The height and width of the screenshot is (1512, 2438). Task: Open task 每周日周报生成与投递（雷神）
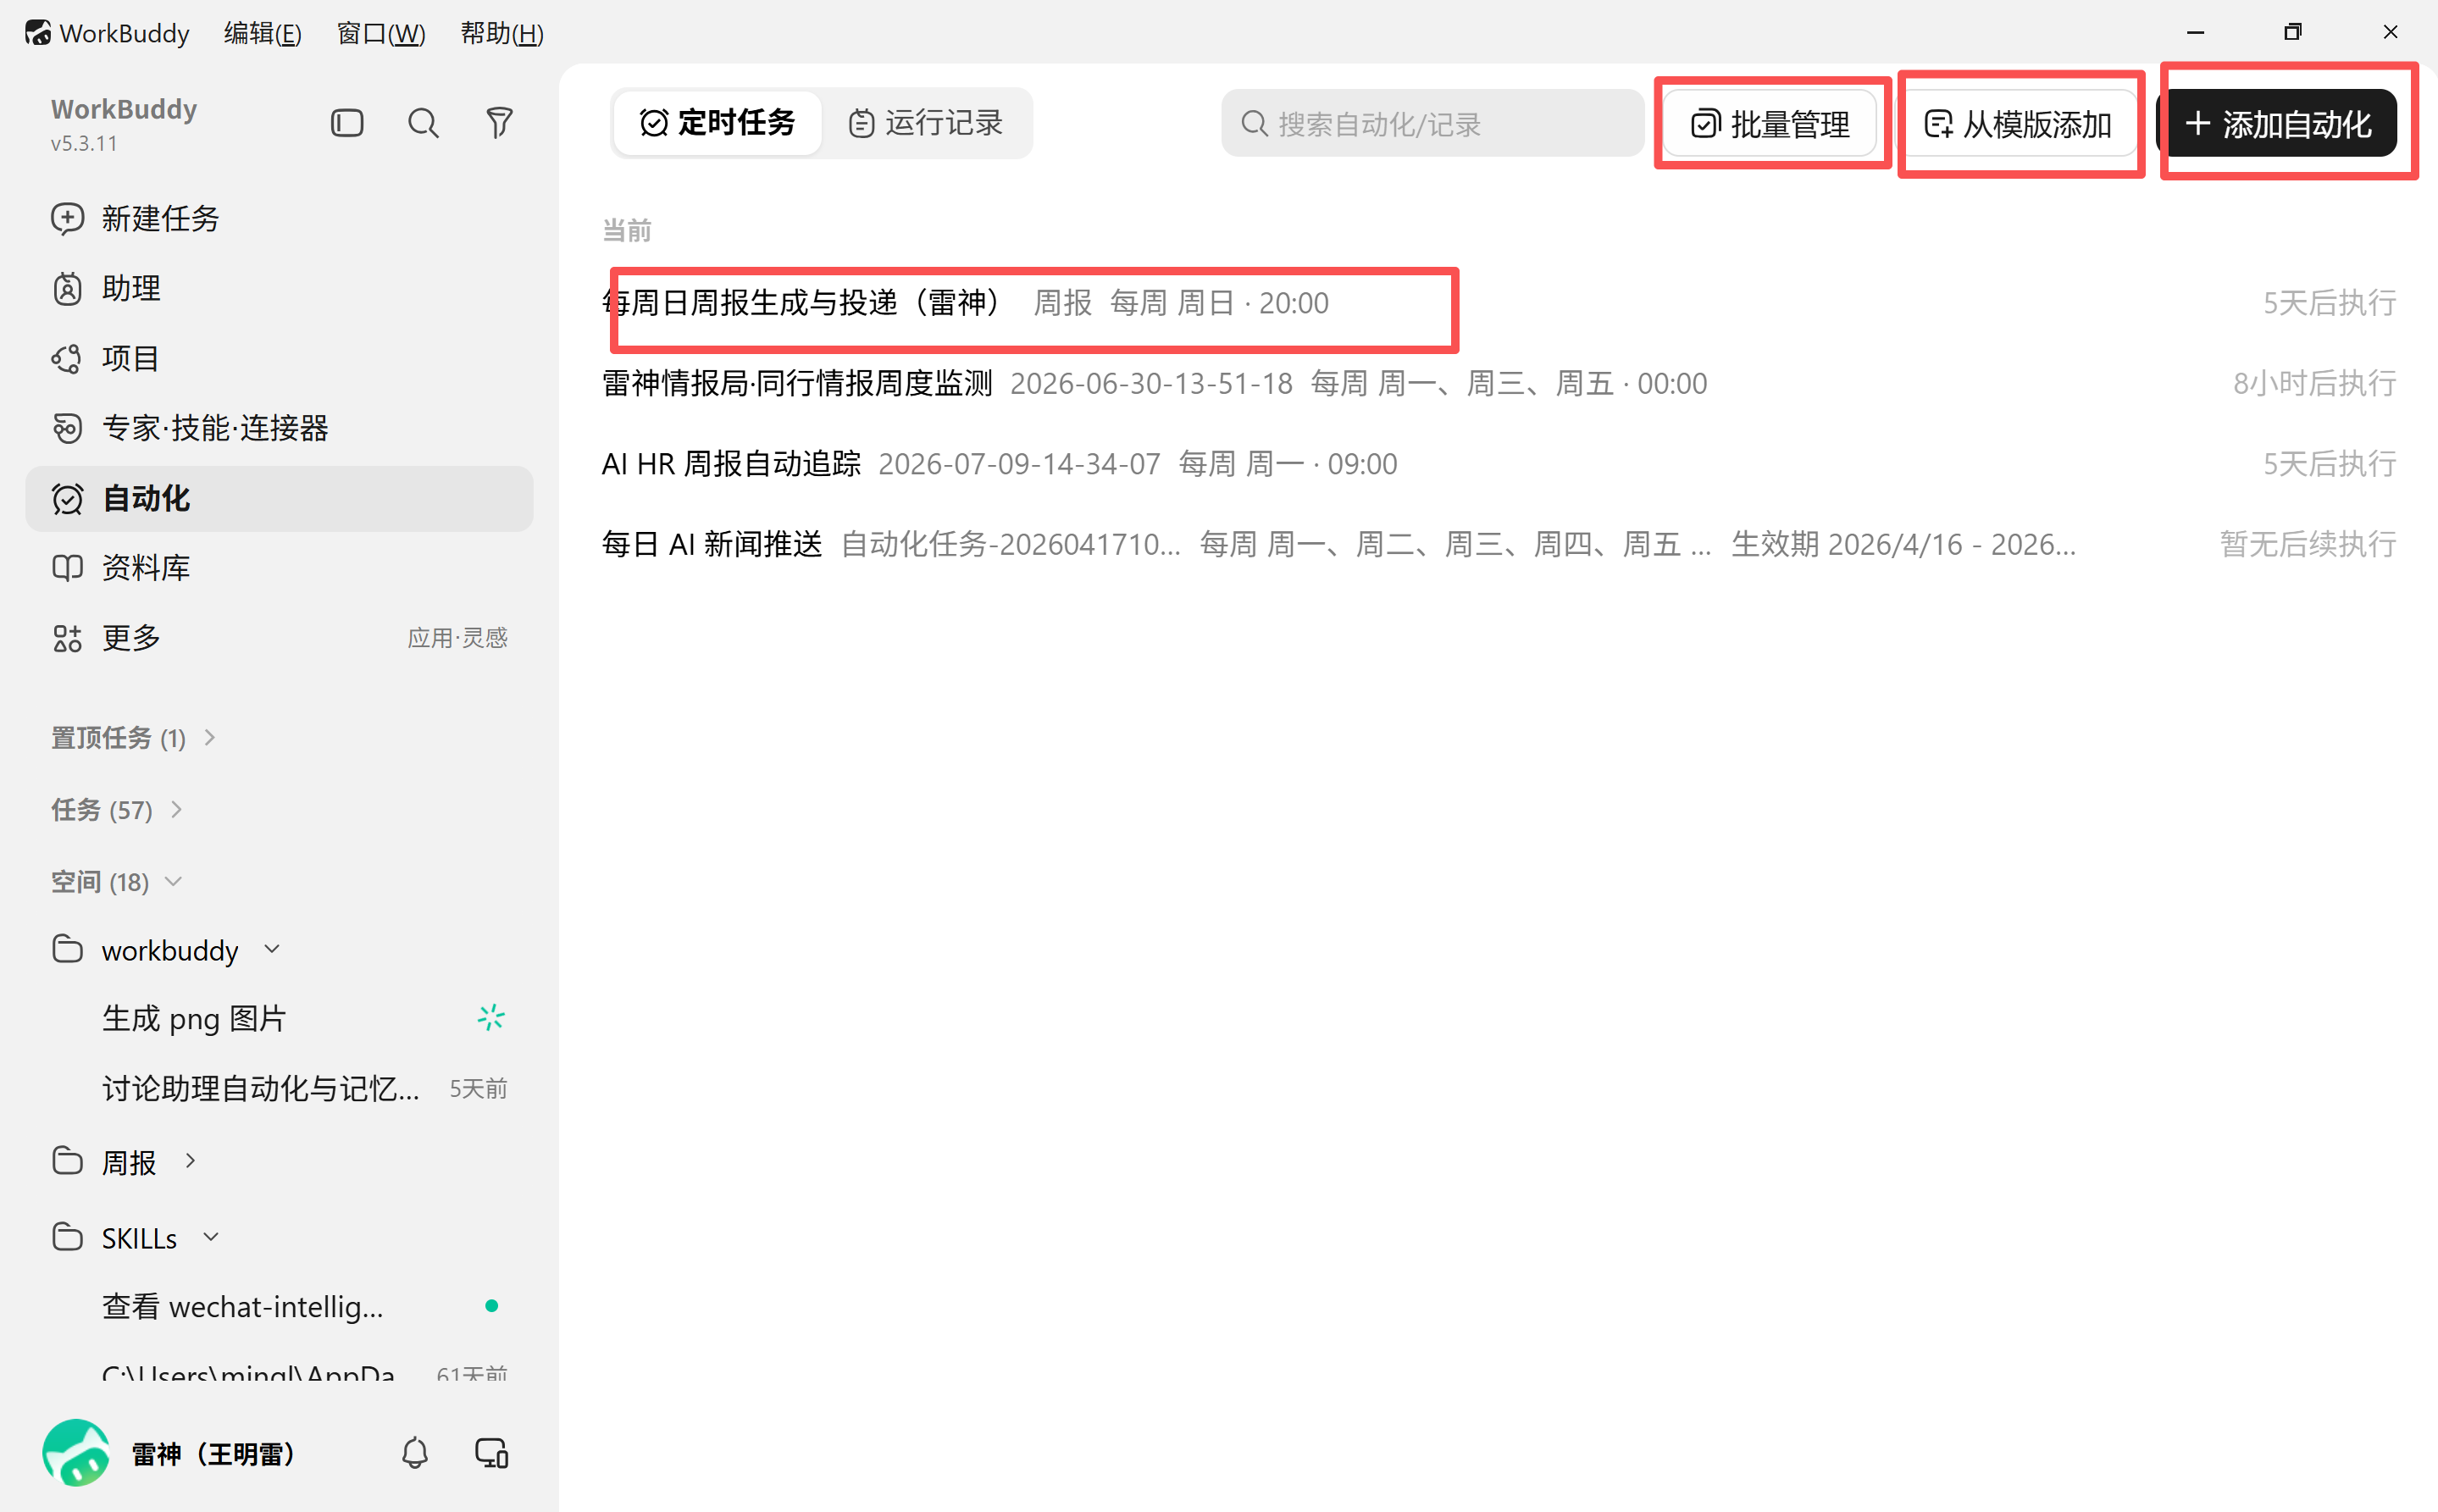(x=1499, y=303)
